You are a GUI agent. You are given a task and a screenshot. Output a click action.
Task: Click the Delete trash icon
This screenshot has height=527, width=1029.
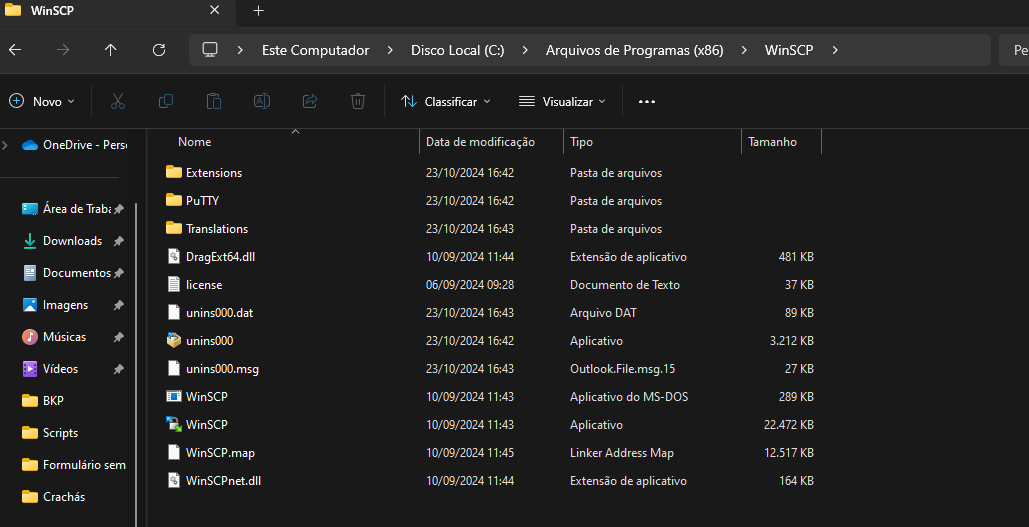358,101
